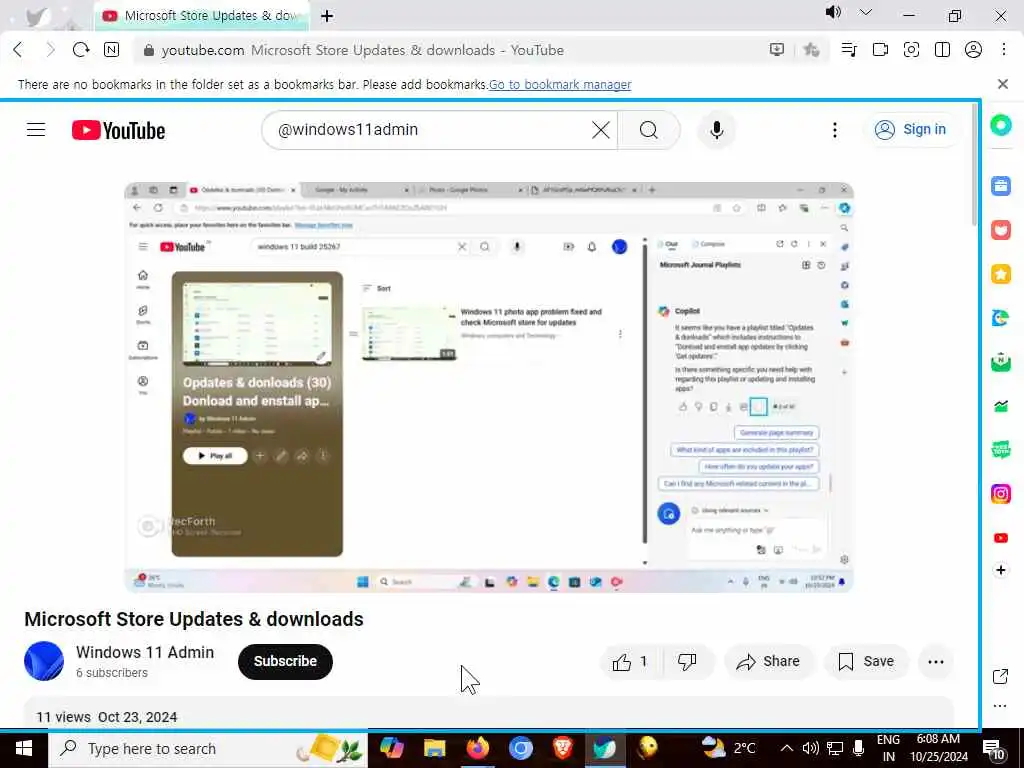Image resolution: width=1024 pixels, height=768 pixels.
Task: Click the video player area
Action: coord(488,387)
